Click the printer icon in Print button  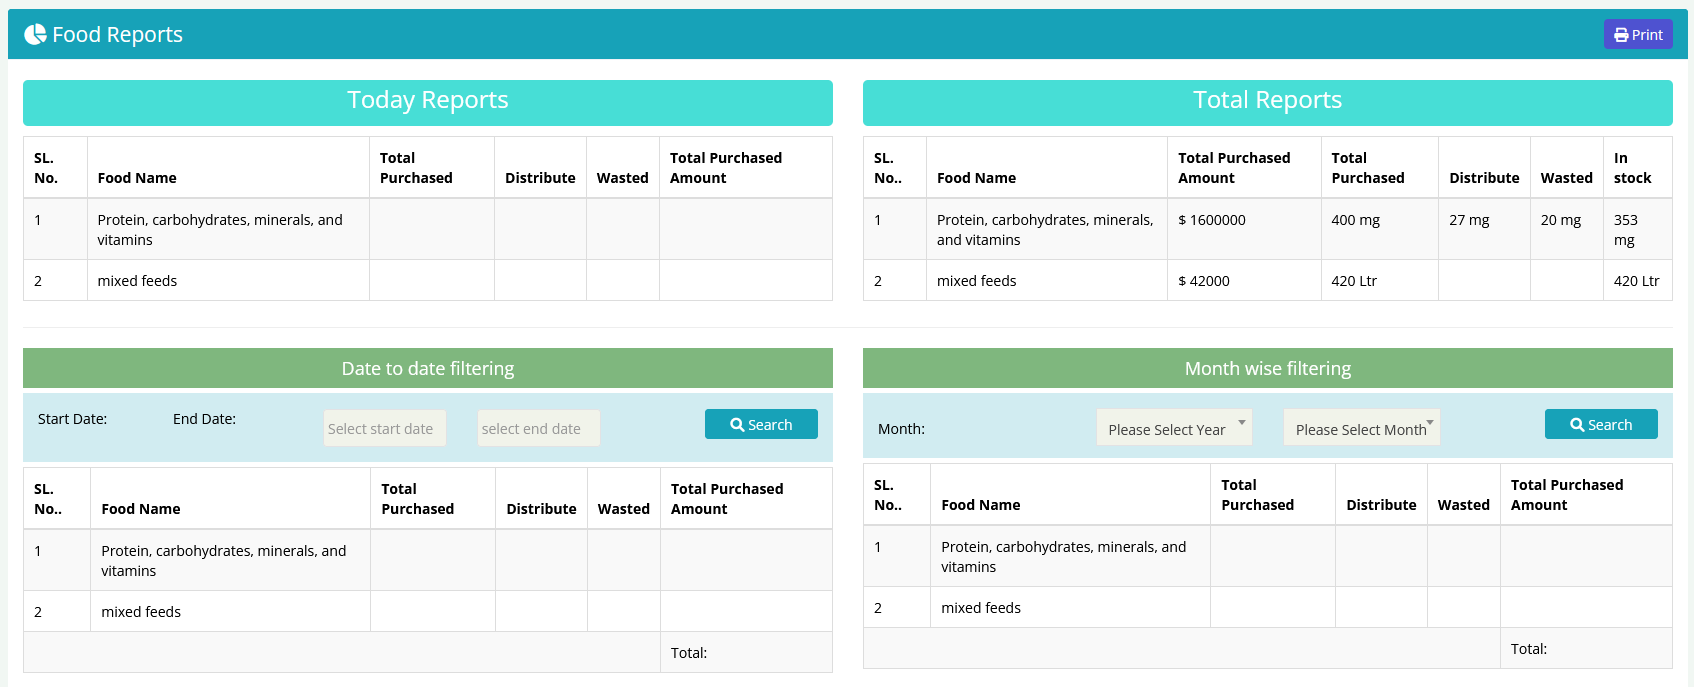(x=1621, y=35)
